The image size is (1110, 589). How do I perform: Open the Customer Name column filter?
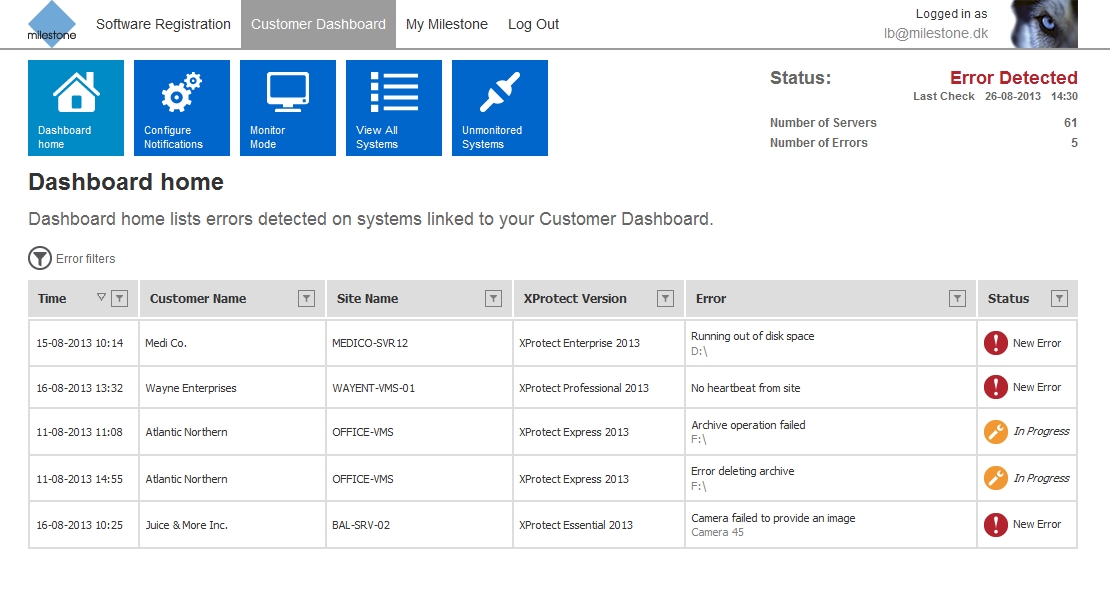(307, 299)
